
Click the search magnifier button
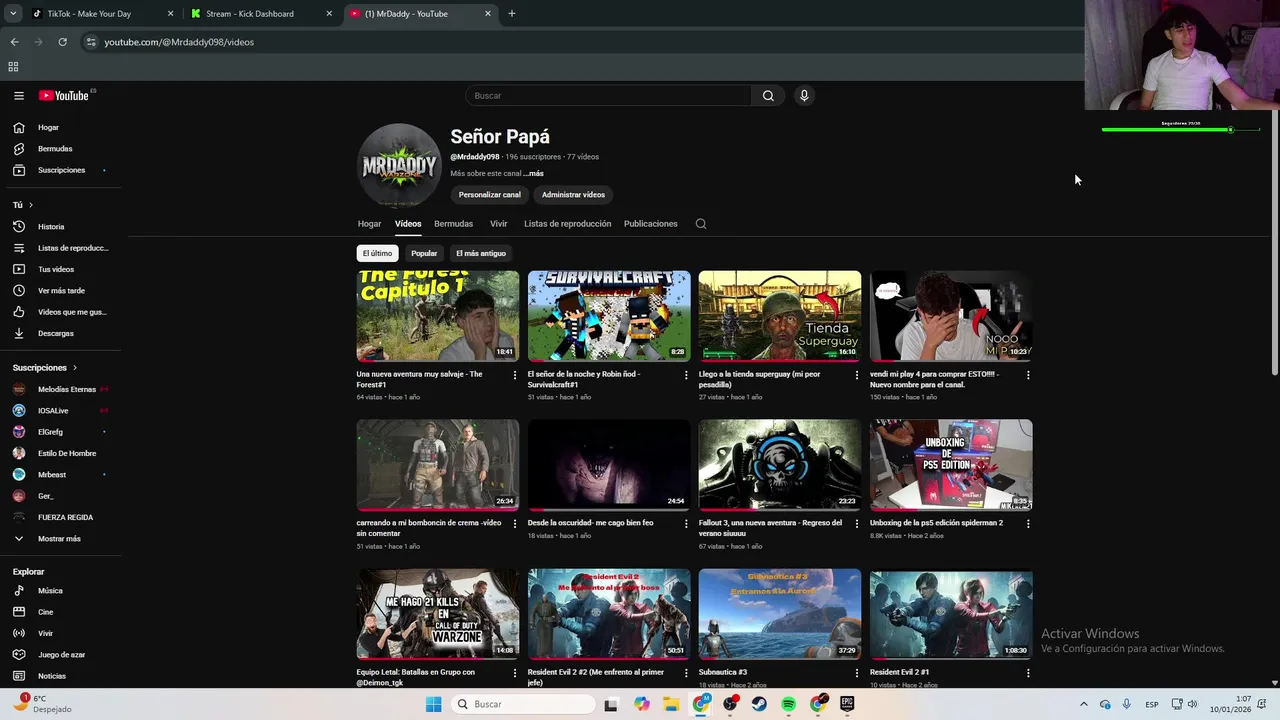point(768,96)
